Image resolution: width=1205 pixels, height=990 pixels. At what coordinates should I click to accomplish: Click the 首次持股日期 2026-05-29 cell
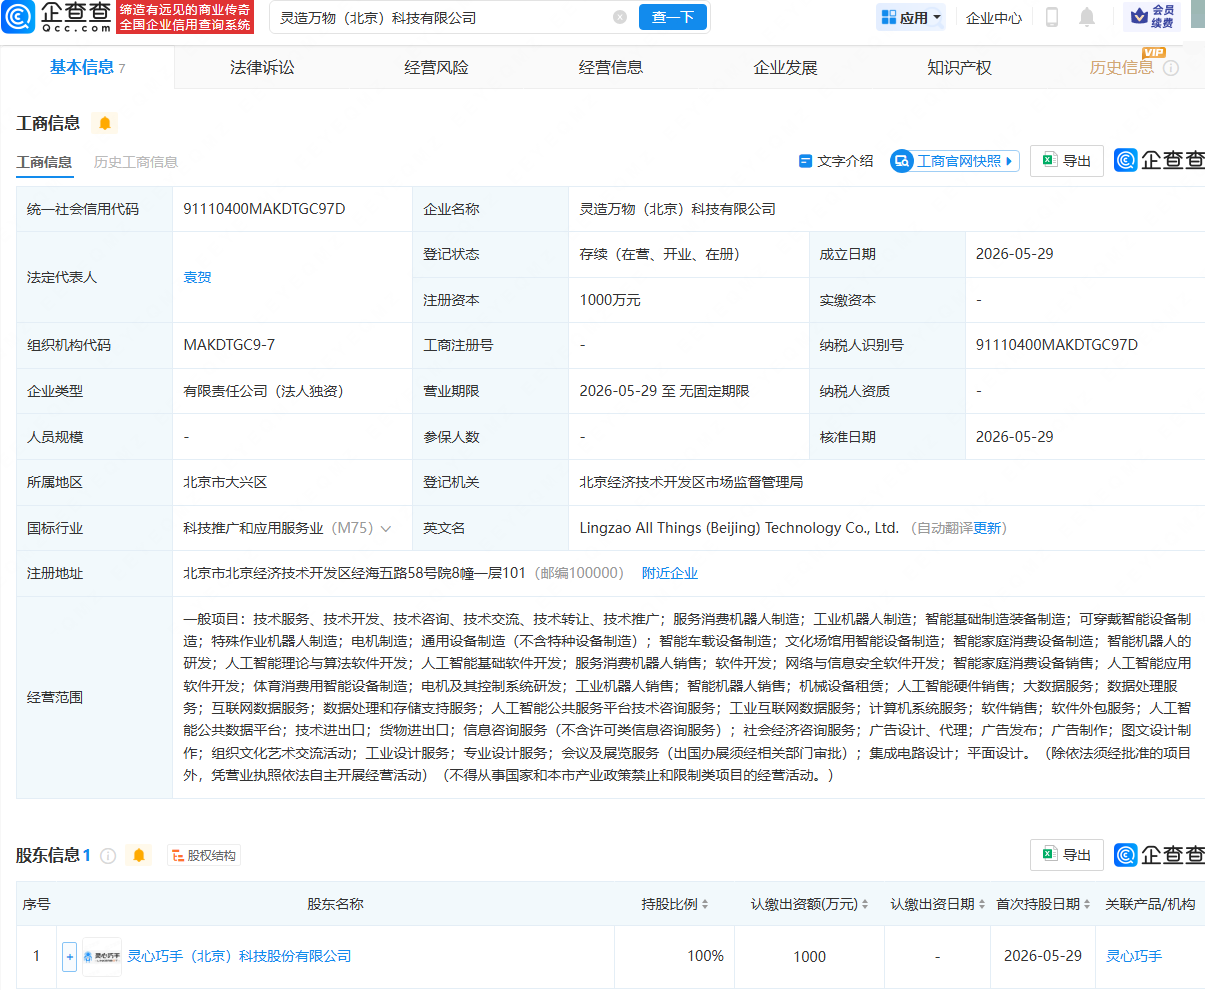pos(1043,956)
